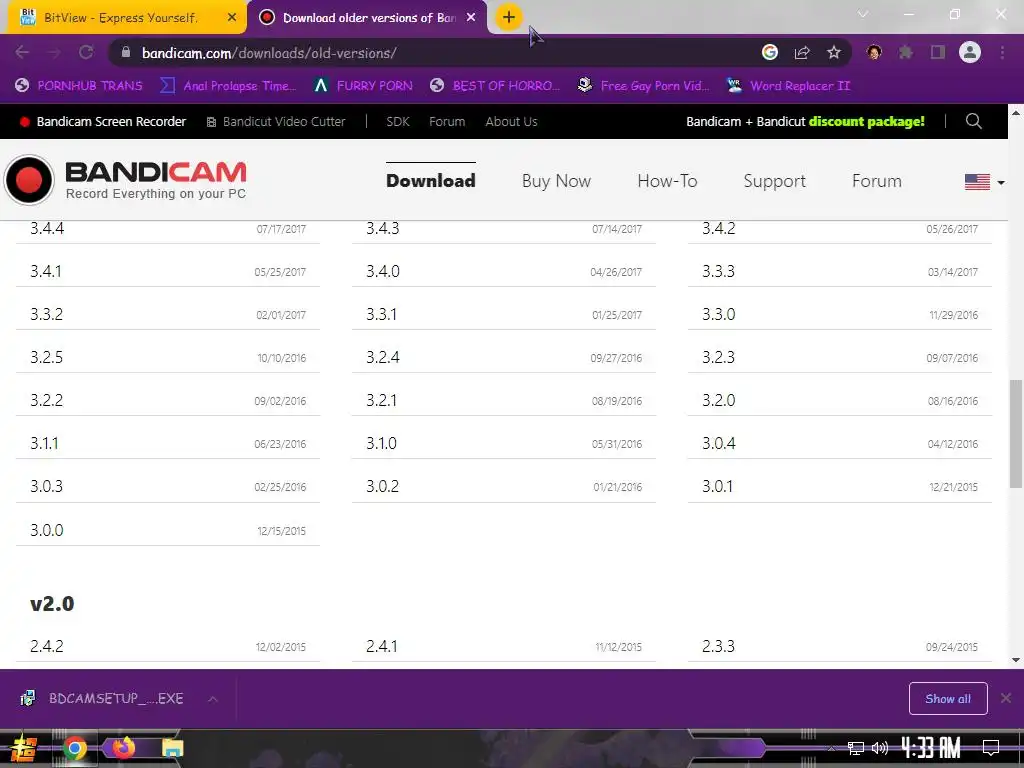Open Chrome from the taskbar
The width and height of the screenshot is (1024, 768).
74,748
